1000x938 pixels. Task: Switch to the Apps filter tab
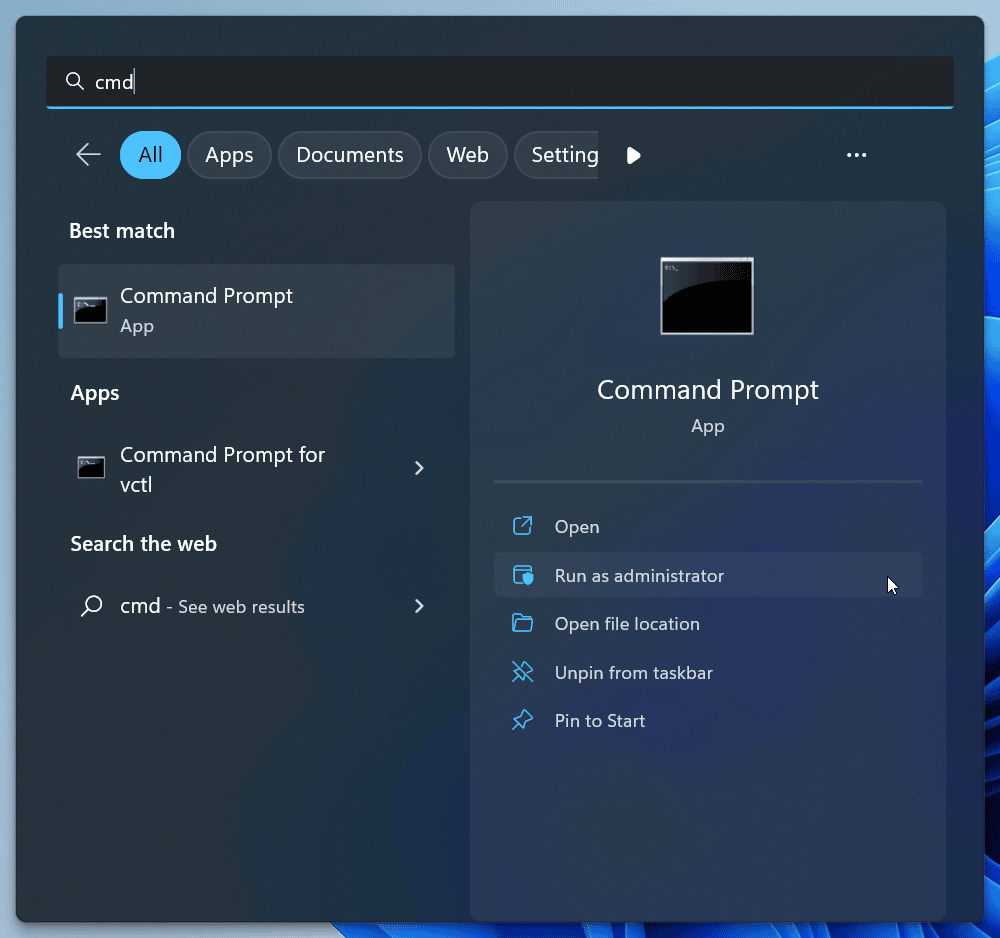(229, 155)
